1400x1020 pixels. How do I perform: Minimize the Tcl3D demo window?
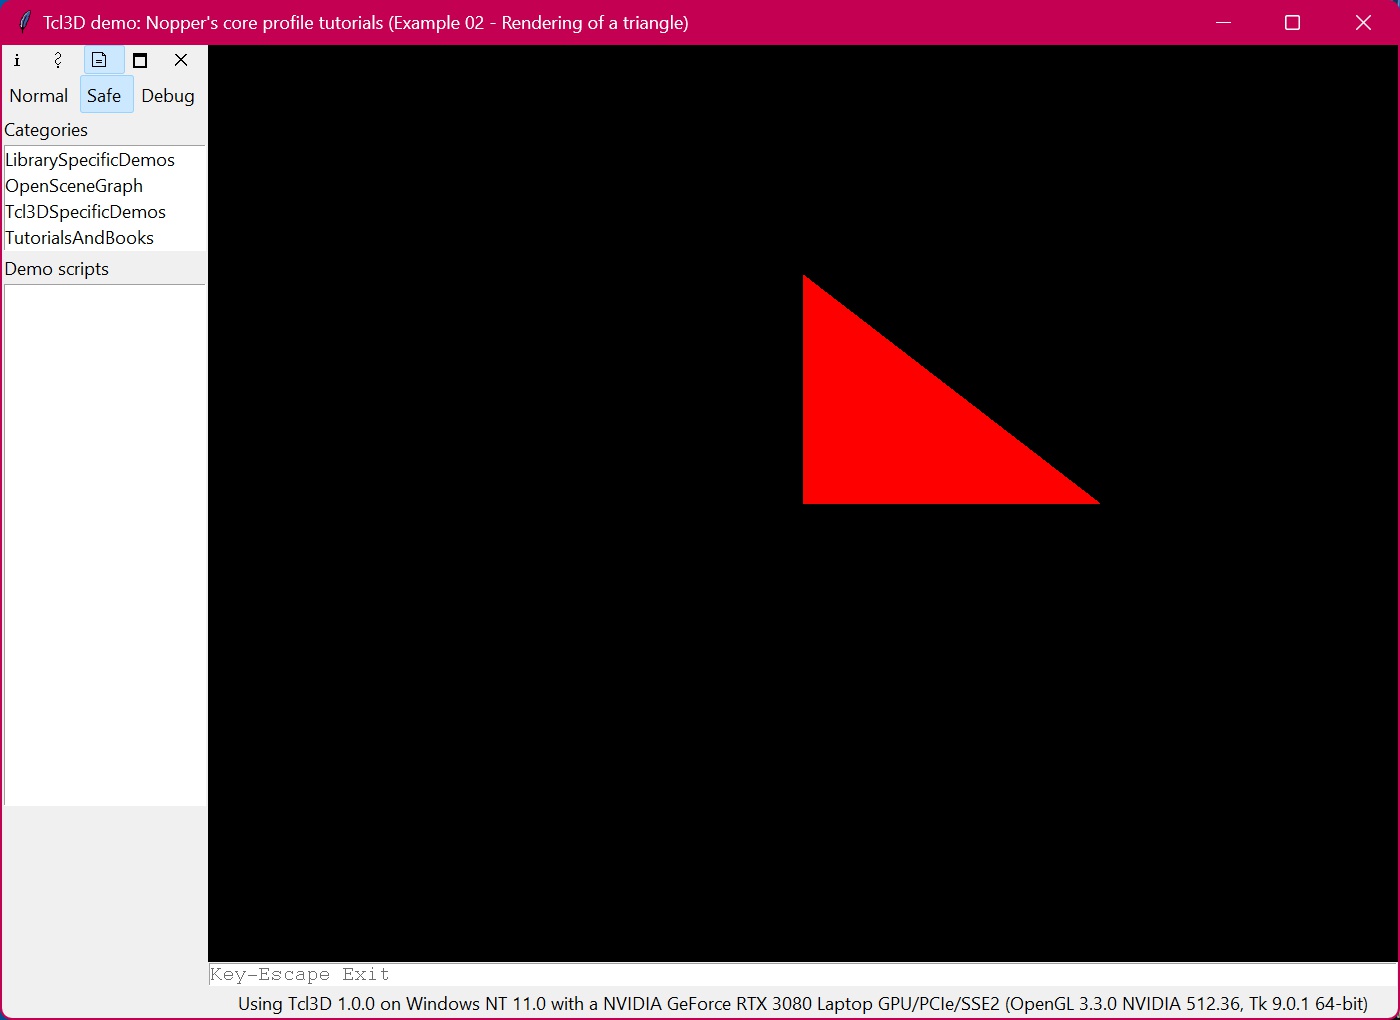click(1223, 22)
